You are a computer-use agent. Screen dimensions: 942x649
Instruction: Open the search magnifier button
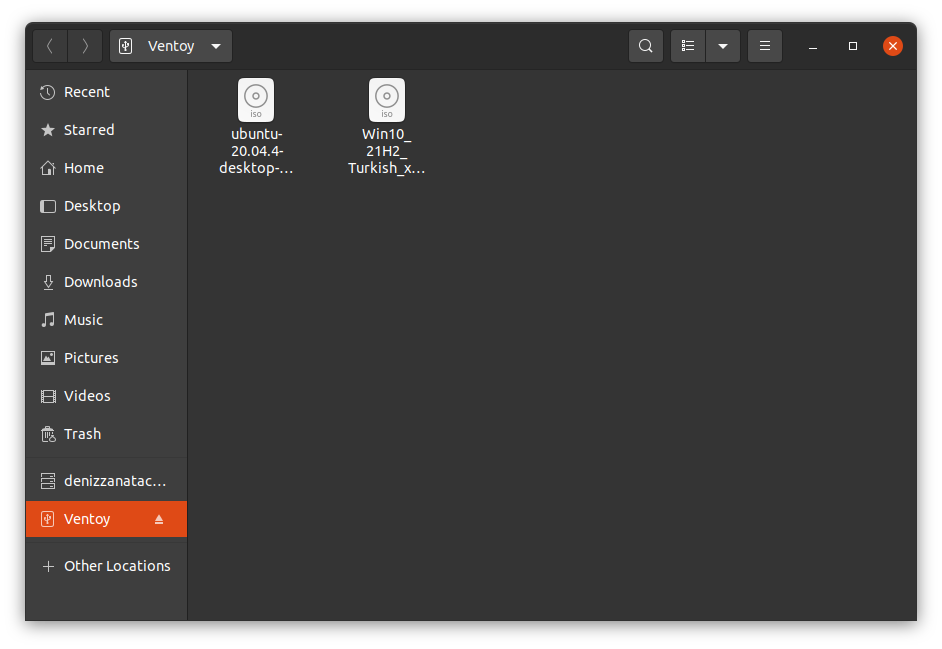(646, 46)
